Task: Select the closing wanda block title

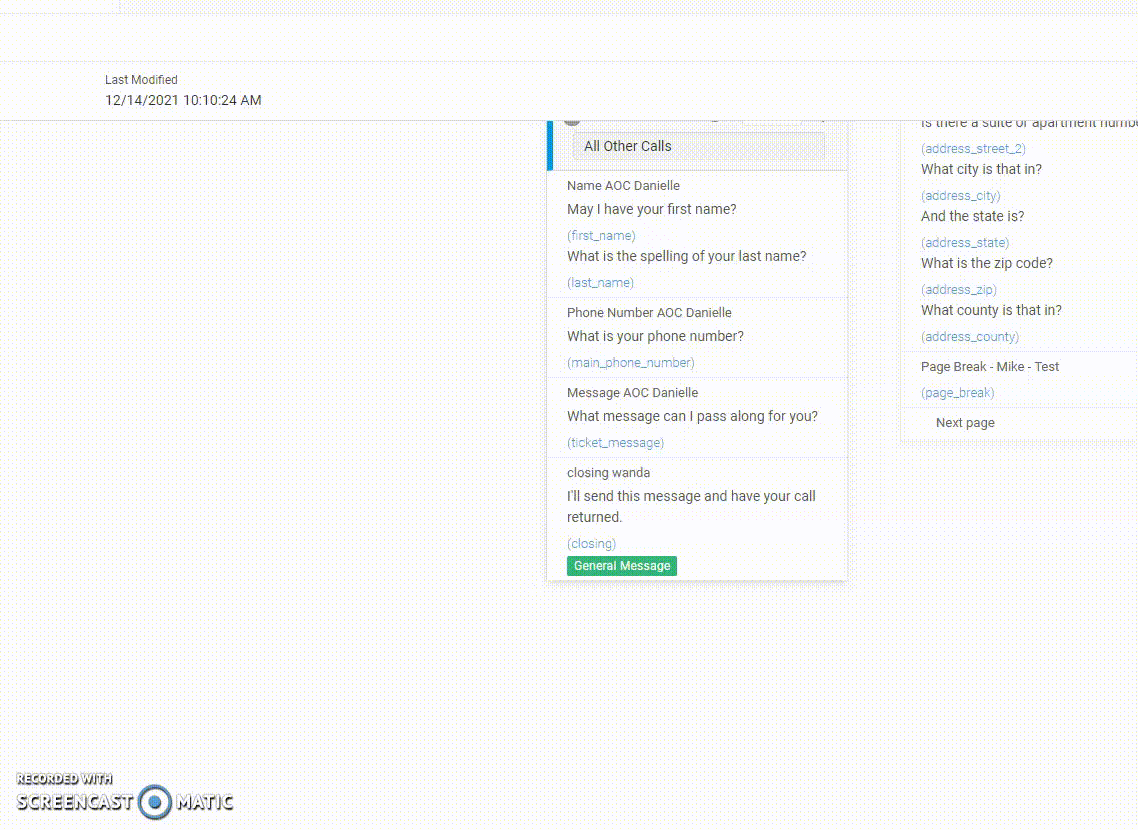Action: [608, 473]
